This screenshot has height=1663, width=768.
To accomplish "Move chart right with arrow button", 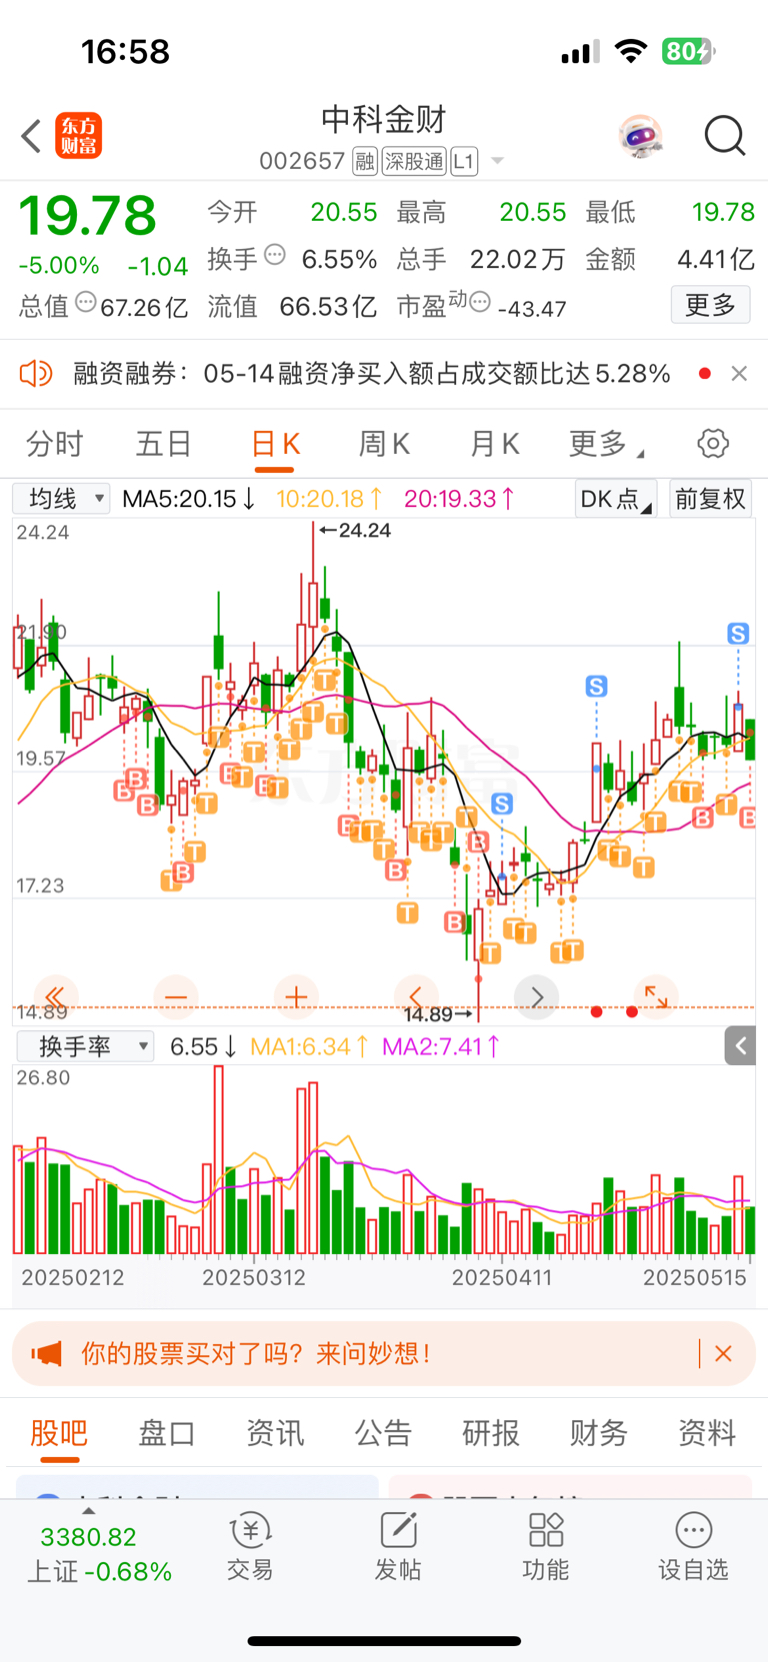I will (x=536, y=997).
